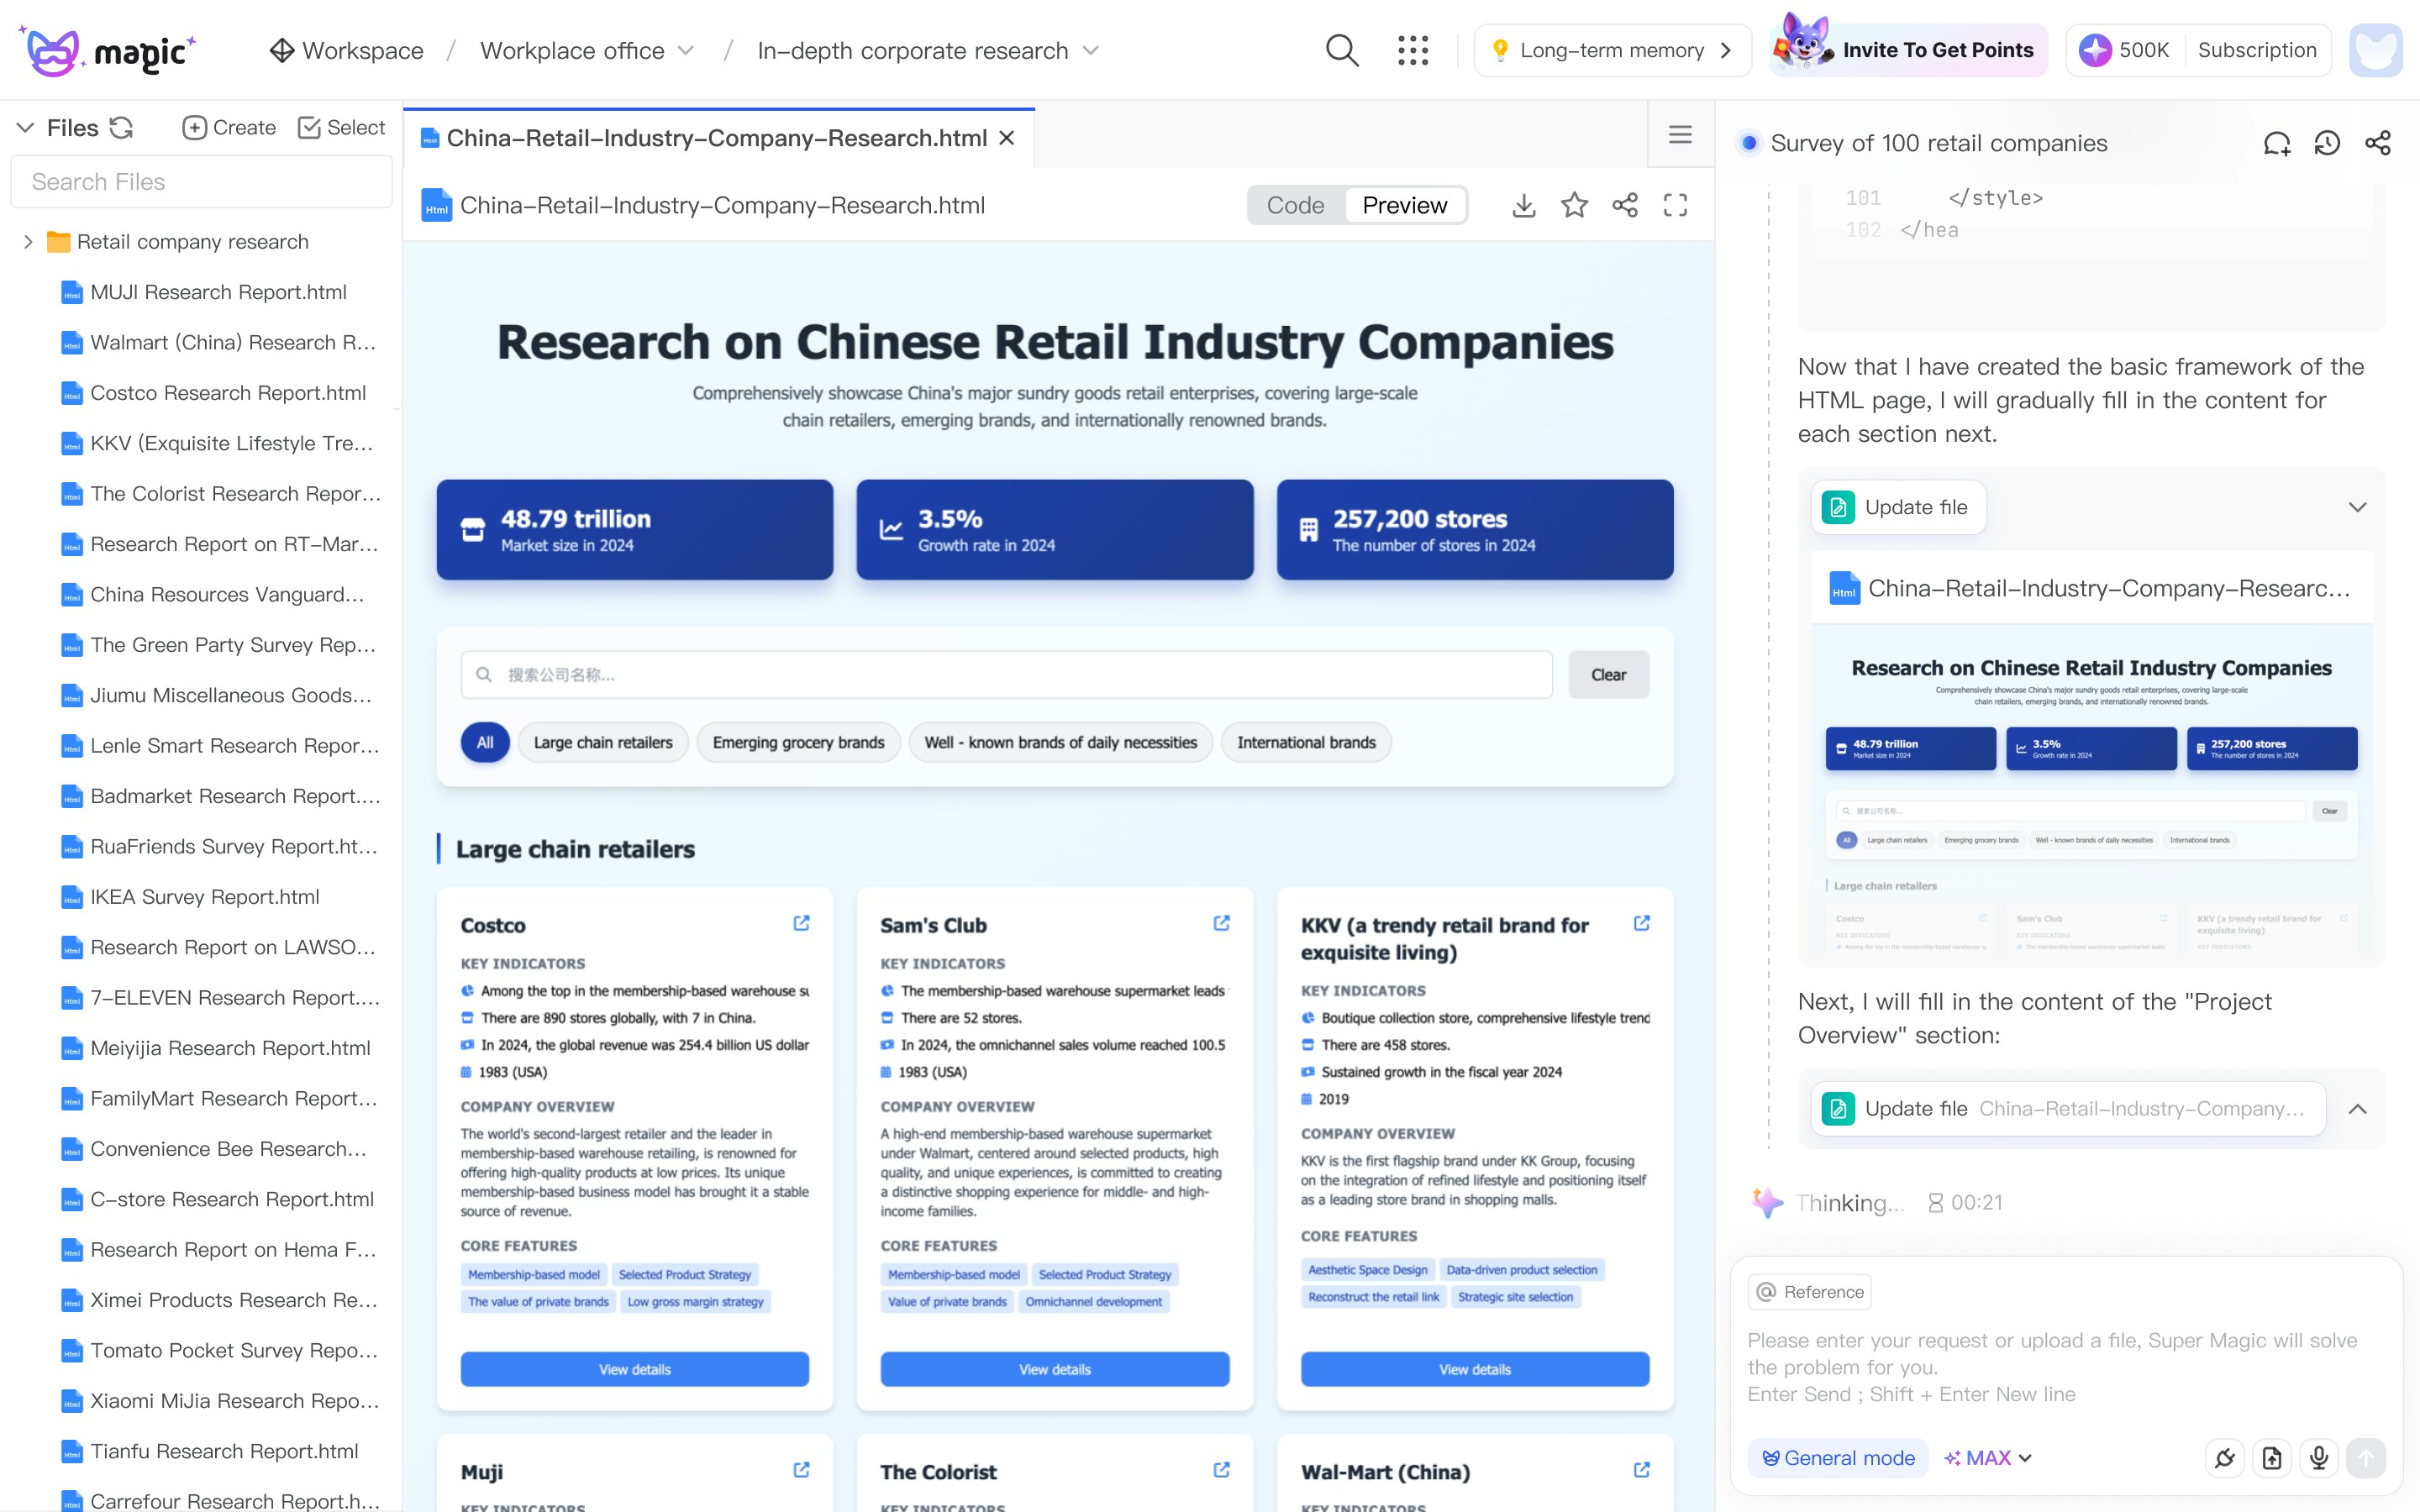This screenshot has width=2420, height=1512.
Task: Open the tab list hamburger menu
Action: point(1680,134)
